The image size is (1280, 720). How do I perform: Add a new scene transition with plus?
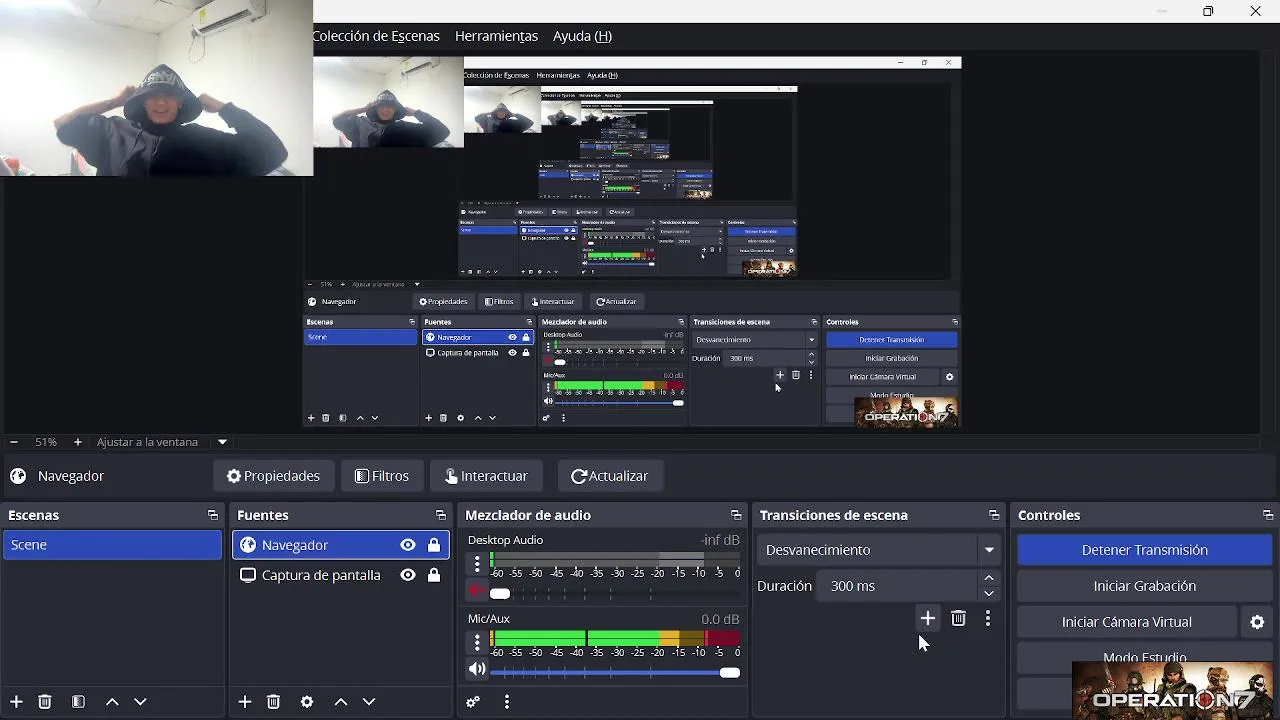tap(928, 619)
